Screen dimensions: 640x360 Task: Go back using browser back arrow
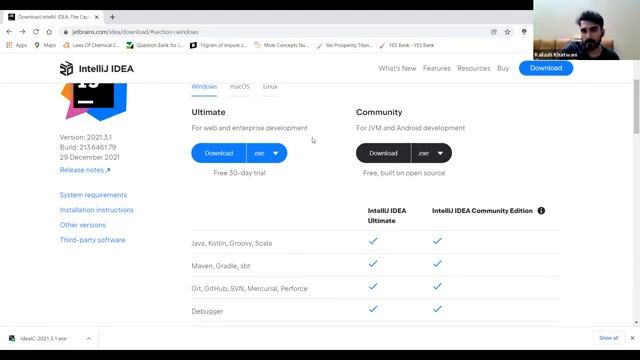9,32
